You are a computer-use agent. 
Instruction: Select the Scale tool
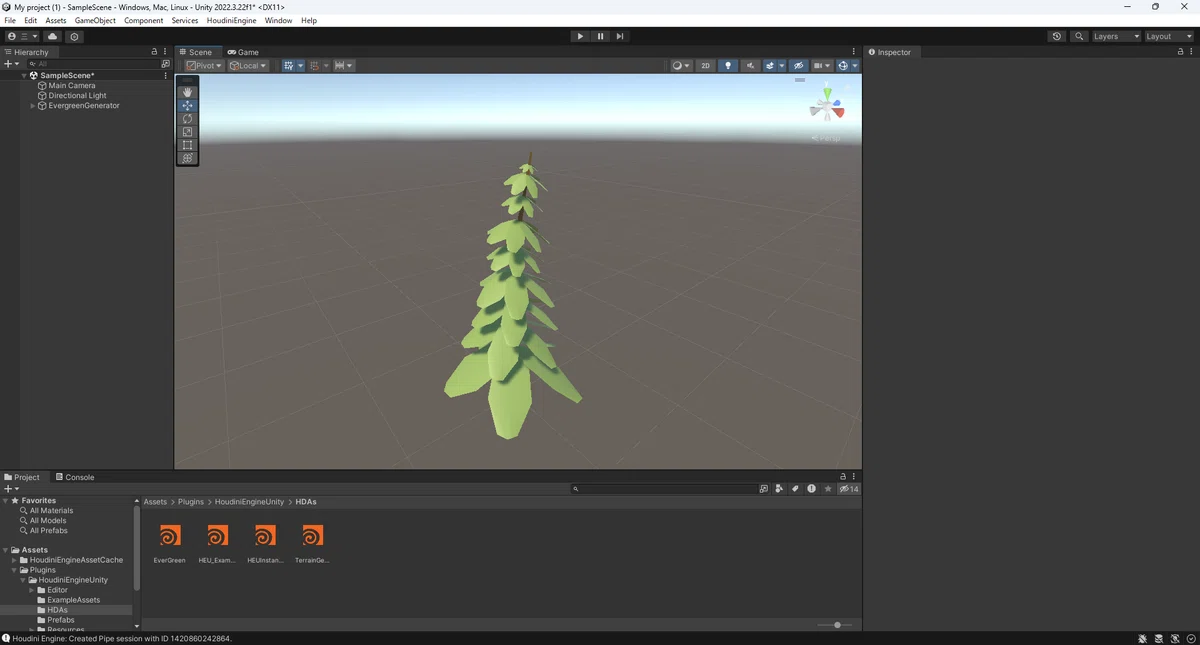187,131
